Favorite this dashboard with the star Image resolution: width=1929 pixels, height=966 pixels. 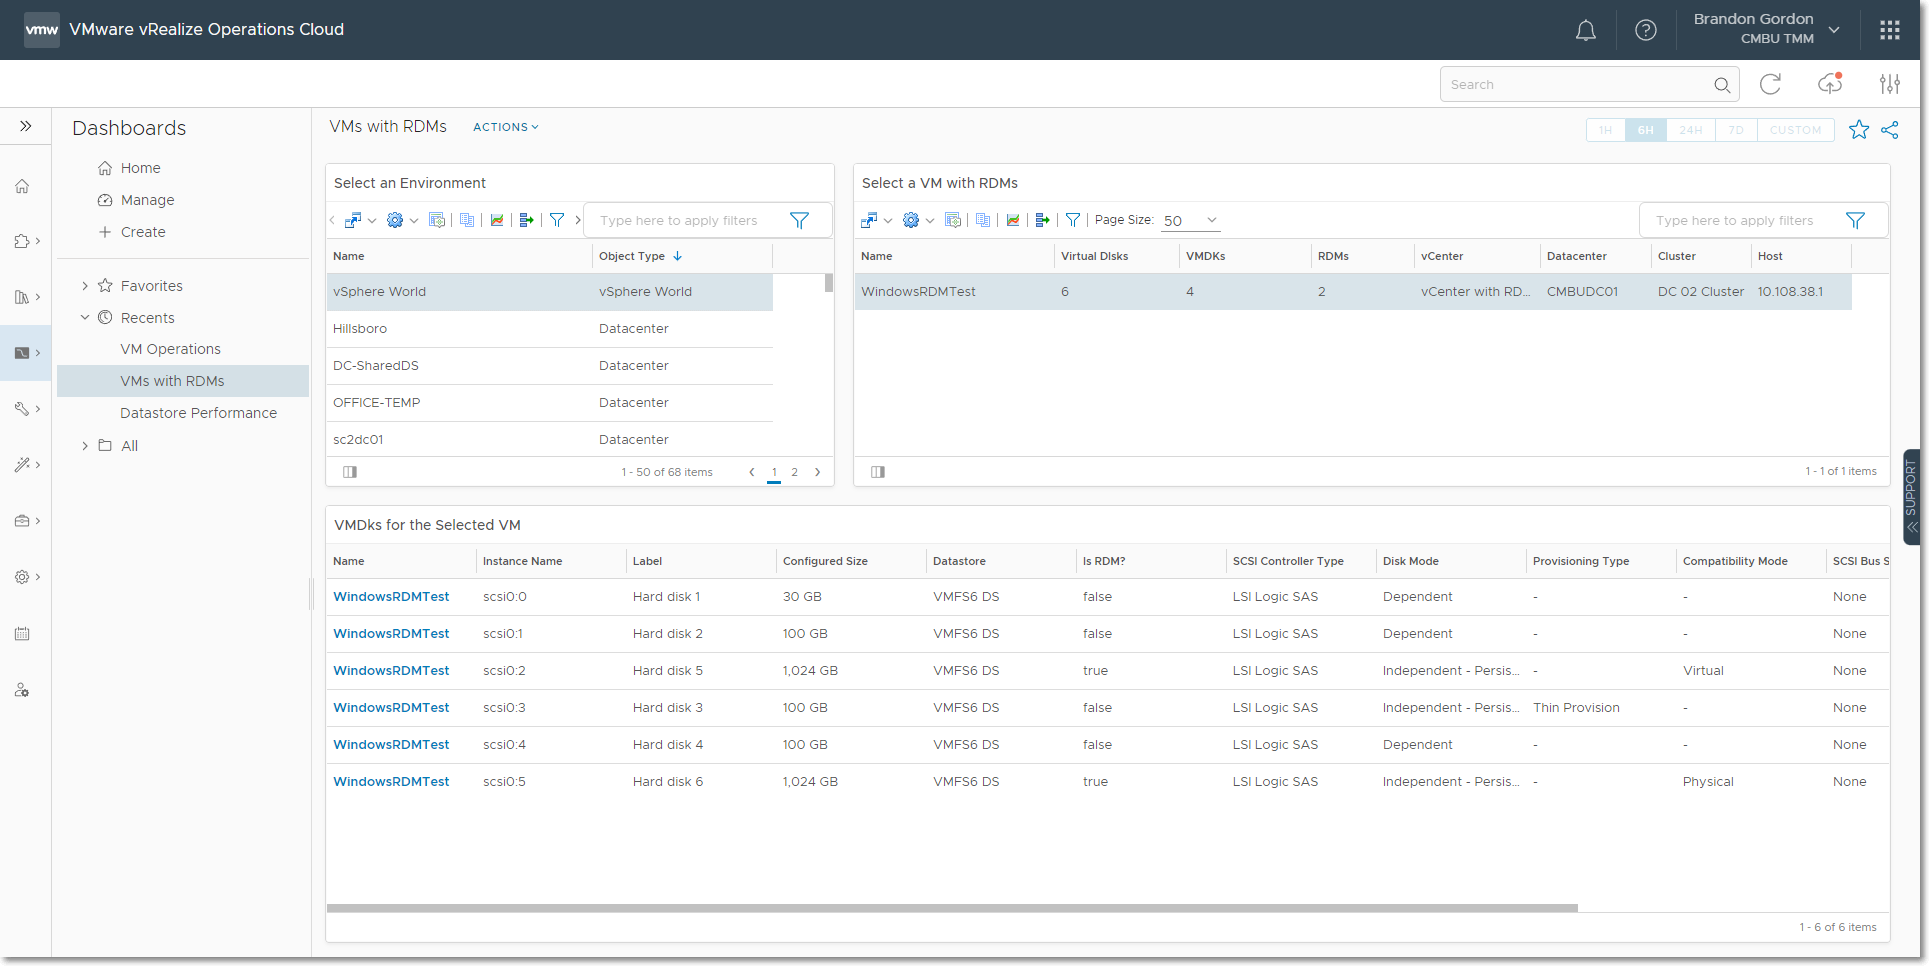point(1859,129)
